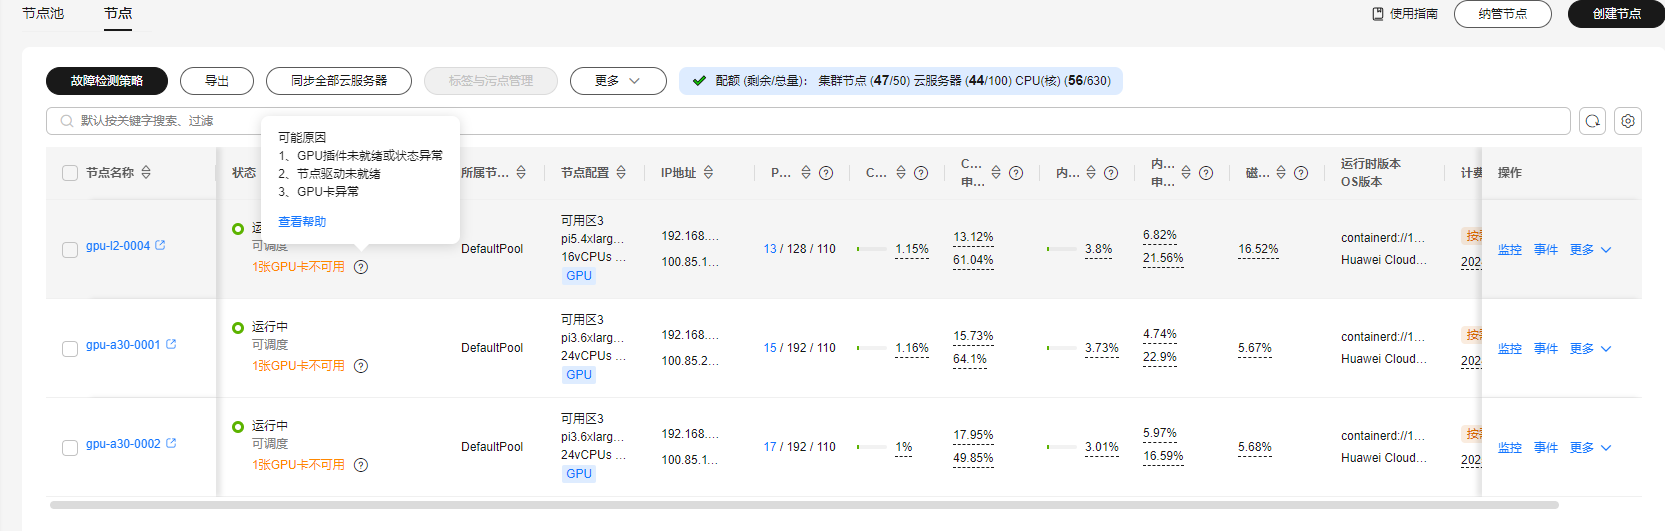Image resolution: width=1665 pixels, height=531 pixels.
Task: Sort the C... CPU usage column
Action: coord(901,173)
